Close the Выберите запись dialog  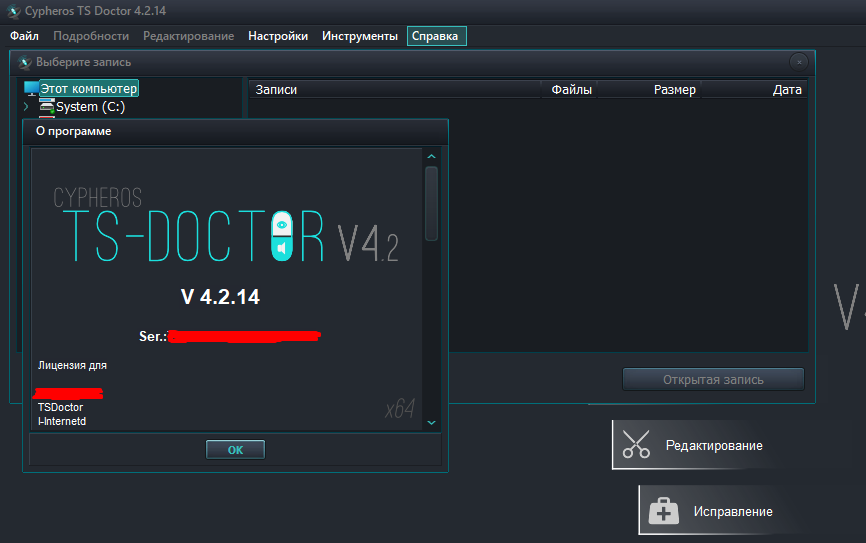(x=799, y=62)
